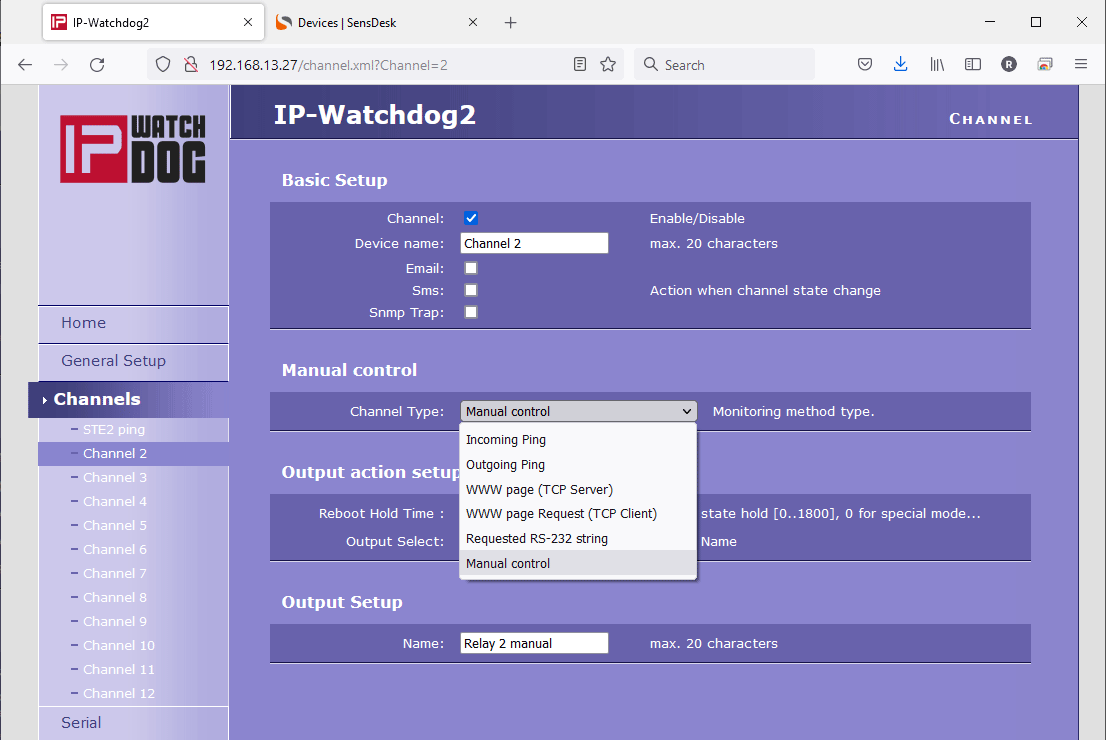
Task: Open General Setup in sidebar
Action: [x=113, y=361]
